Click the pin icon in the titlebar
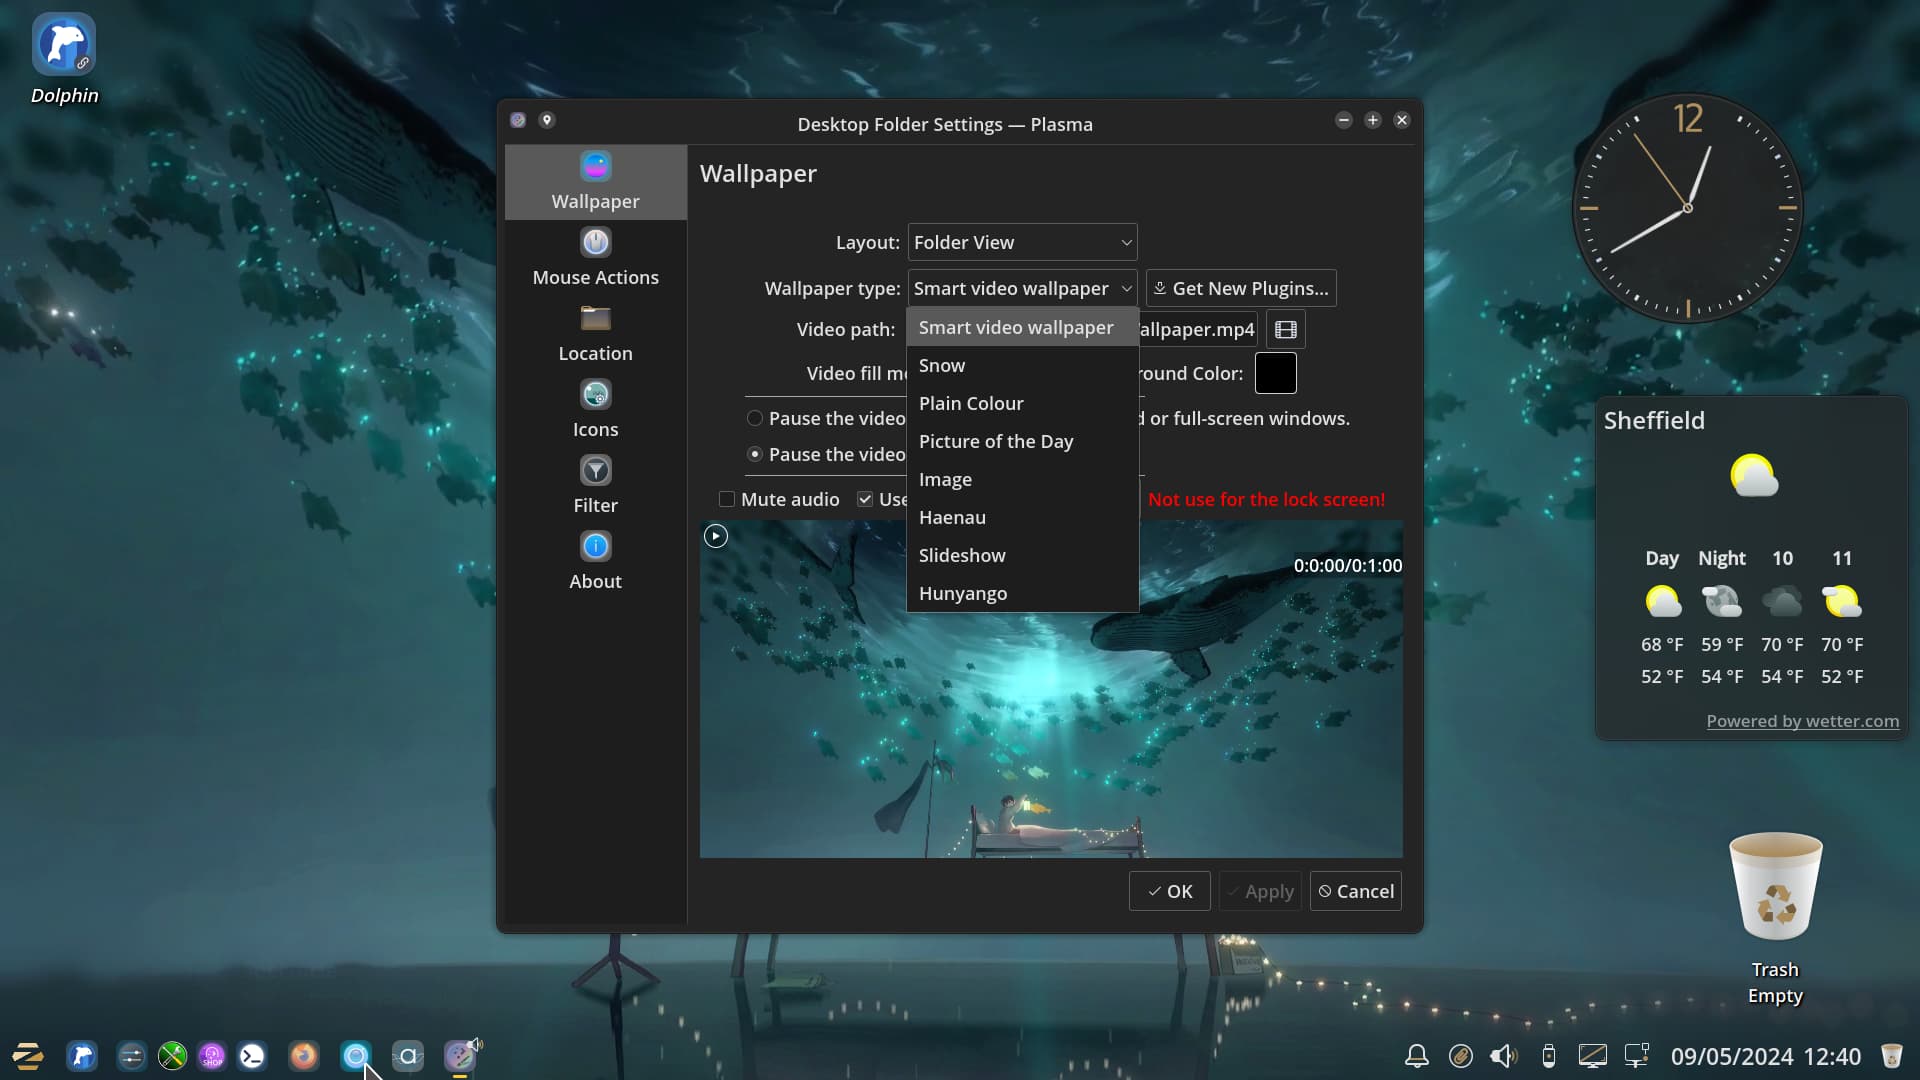This screenshot has width=1920, height=1080. (x=547, y=120)
